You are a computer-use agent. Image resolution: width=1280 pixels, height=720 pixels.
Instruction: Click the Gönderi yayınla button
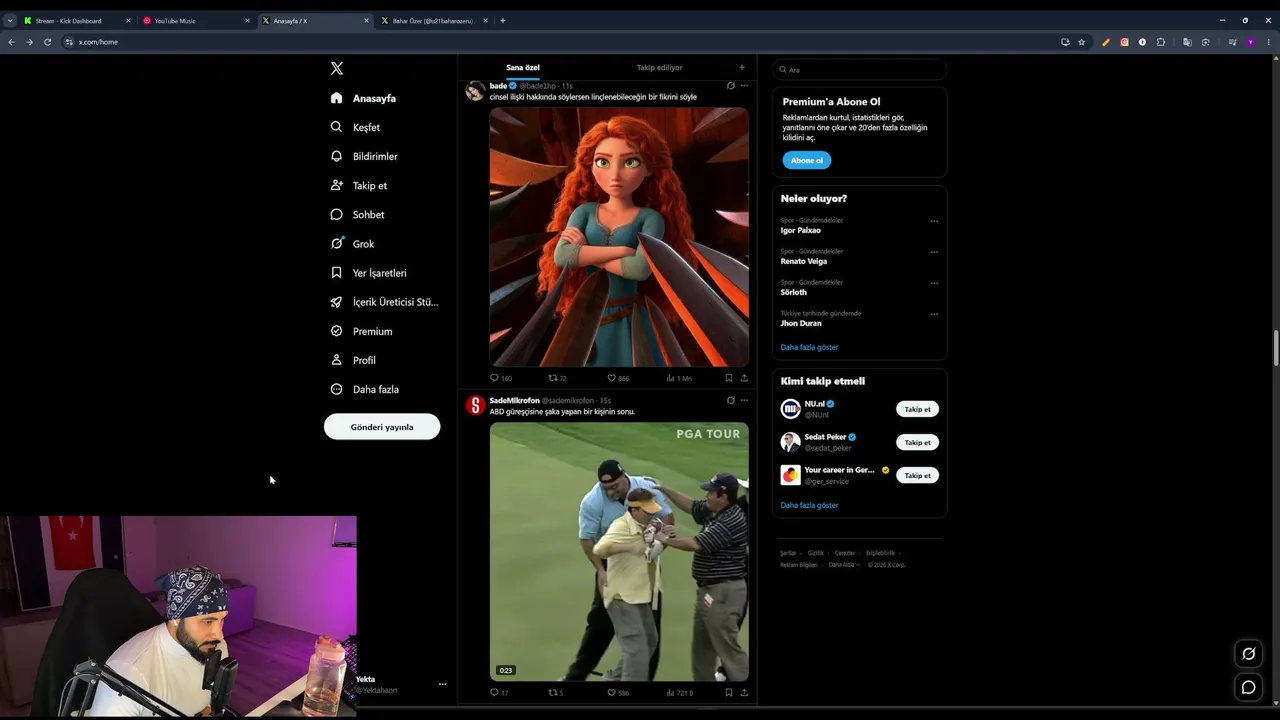point(382,427)
